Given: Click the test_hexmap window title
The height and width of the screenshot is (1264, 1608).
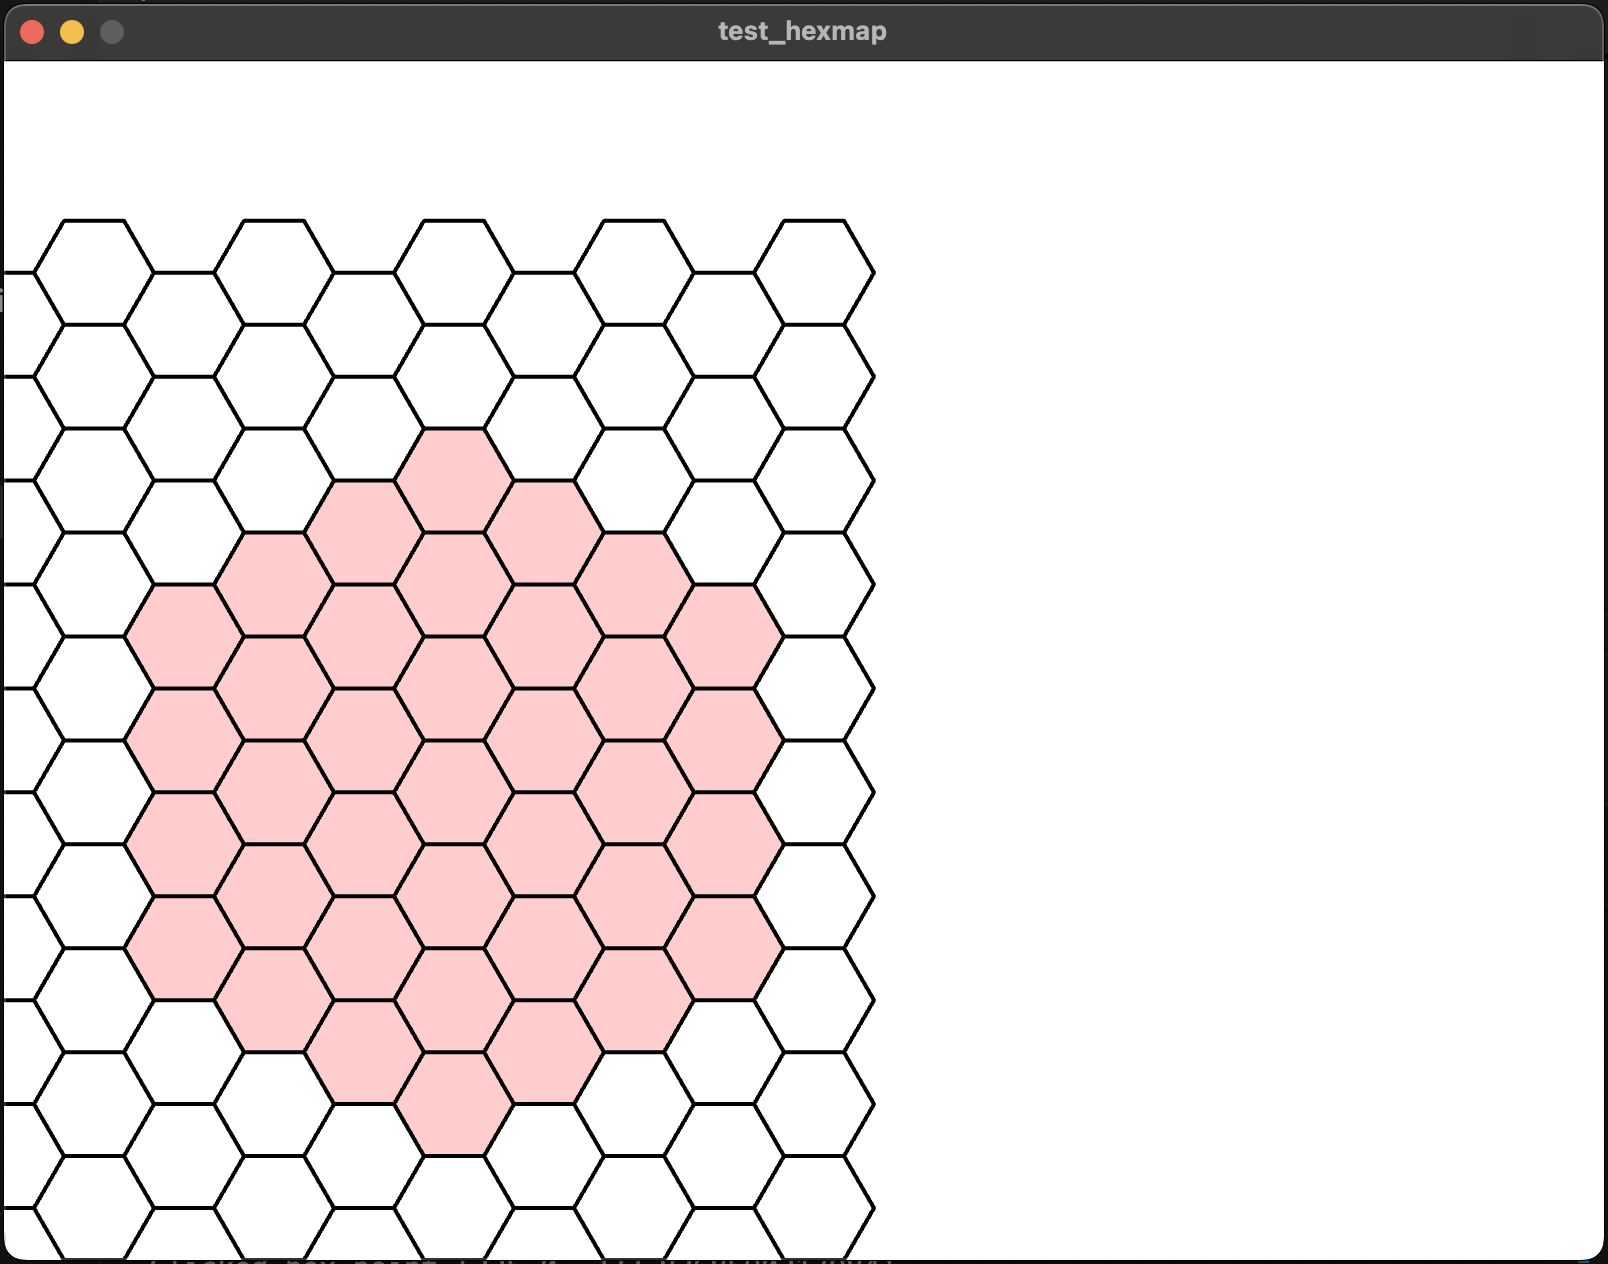Looking at the screenshot, I should pos(802,31).
